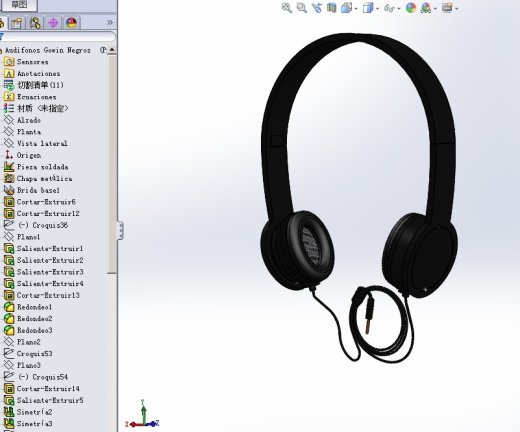The image size is (520, 432).
Task: Click the panel collapse handle
Action: pos(120,230)
